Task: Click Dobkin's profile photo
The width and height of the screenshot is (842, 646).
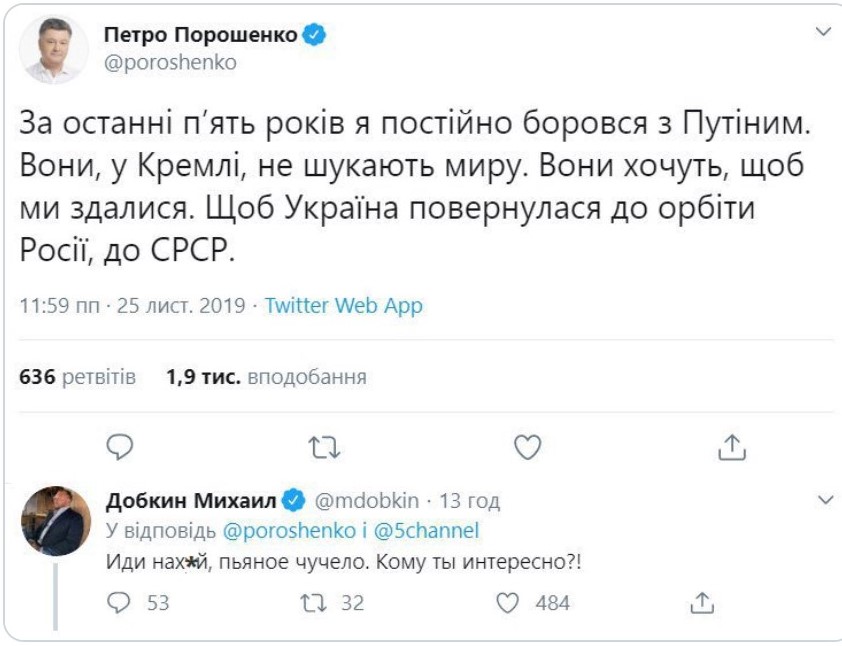Action: 54,521
